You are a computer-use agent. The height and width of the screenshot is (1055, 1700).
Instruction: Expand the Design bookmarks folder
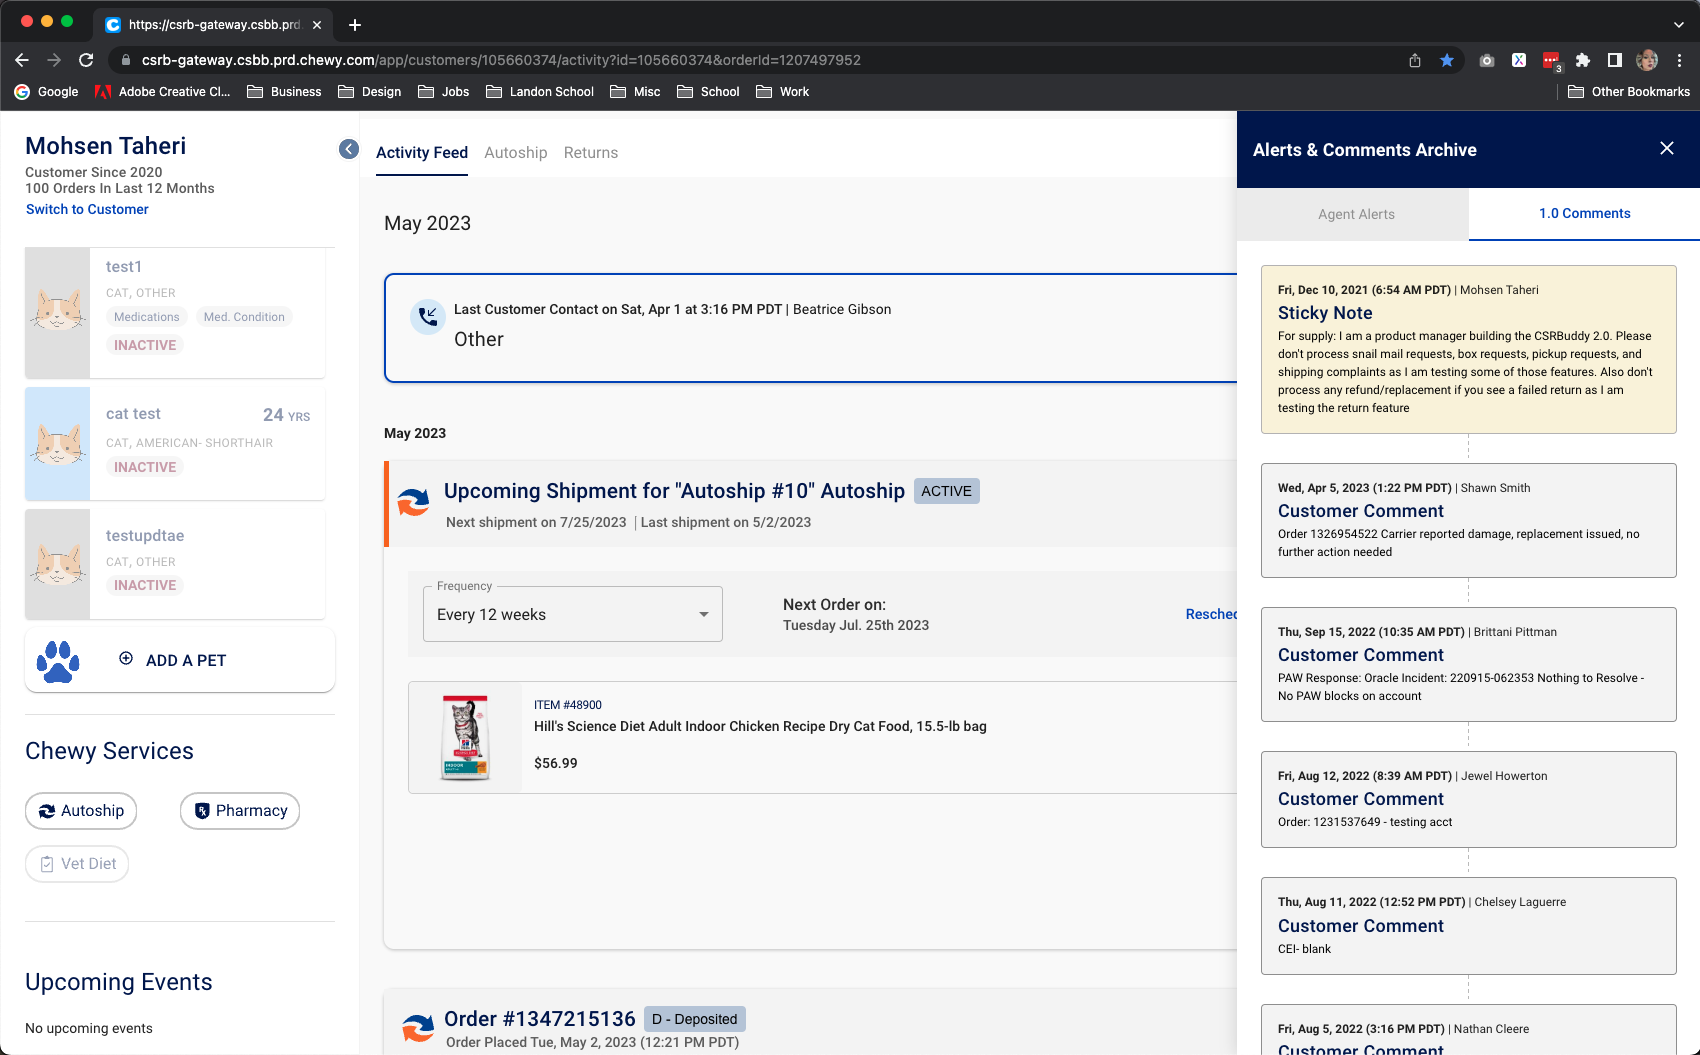click(x=370, y=91)
